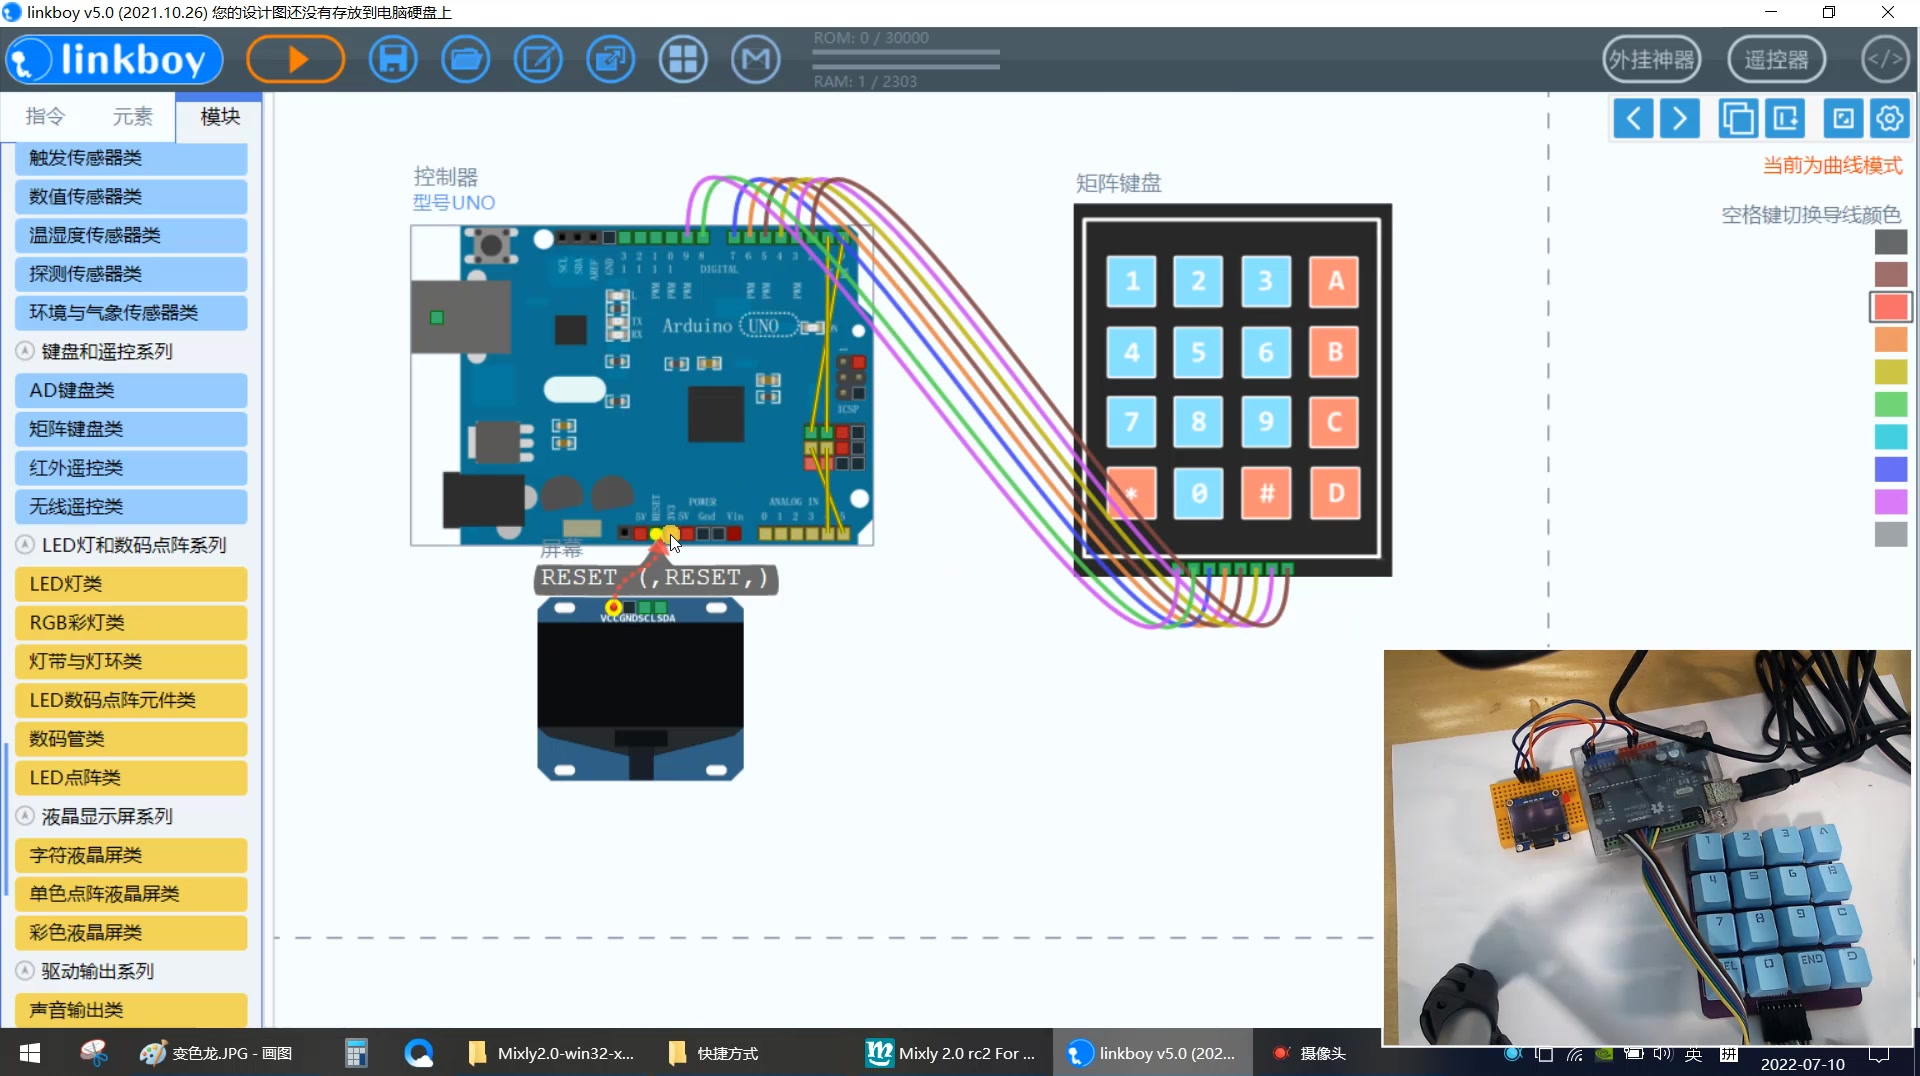Open settings with the gear icon
The width and height of the screenshot is (1920, 1076).
[x=1890, y=119]
